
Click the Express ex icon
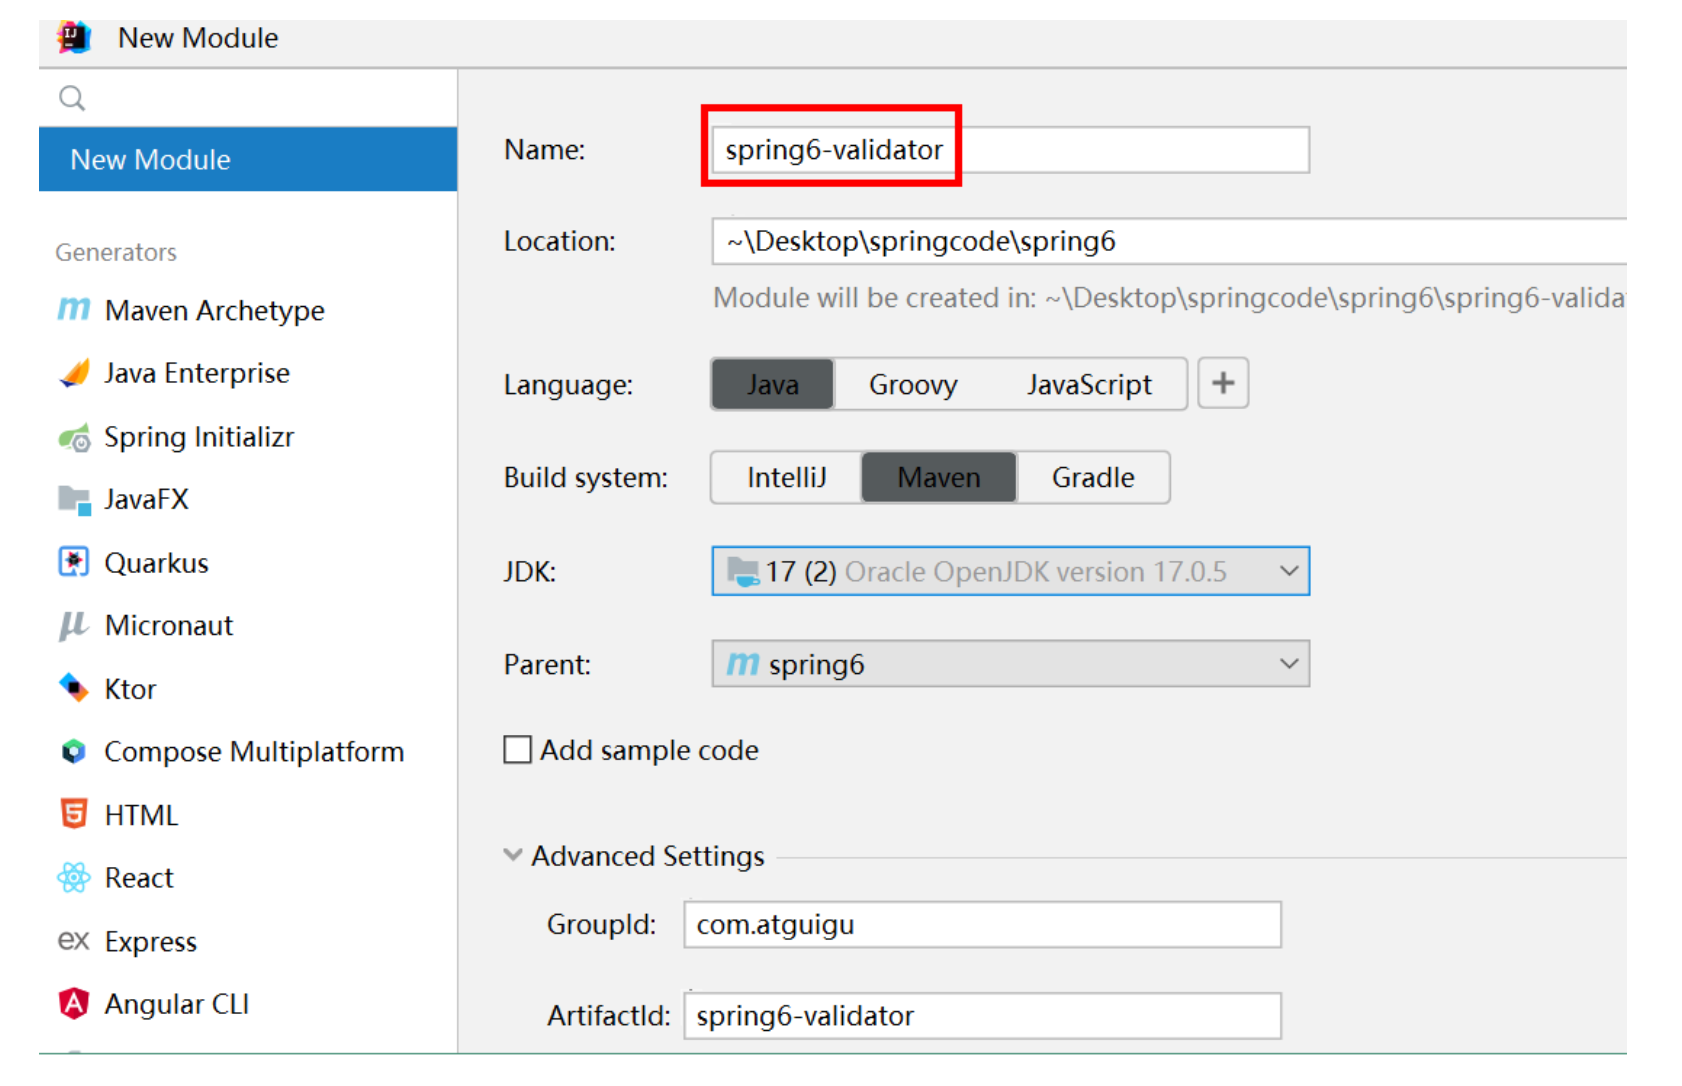74,941
